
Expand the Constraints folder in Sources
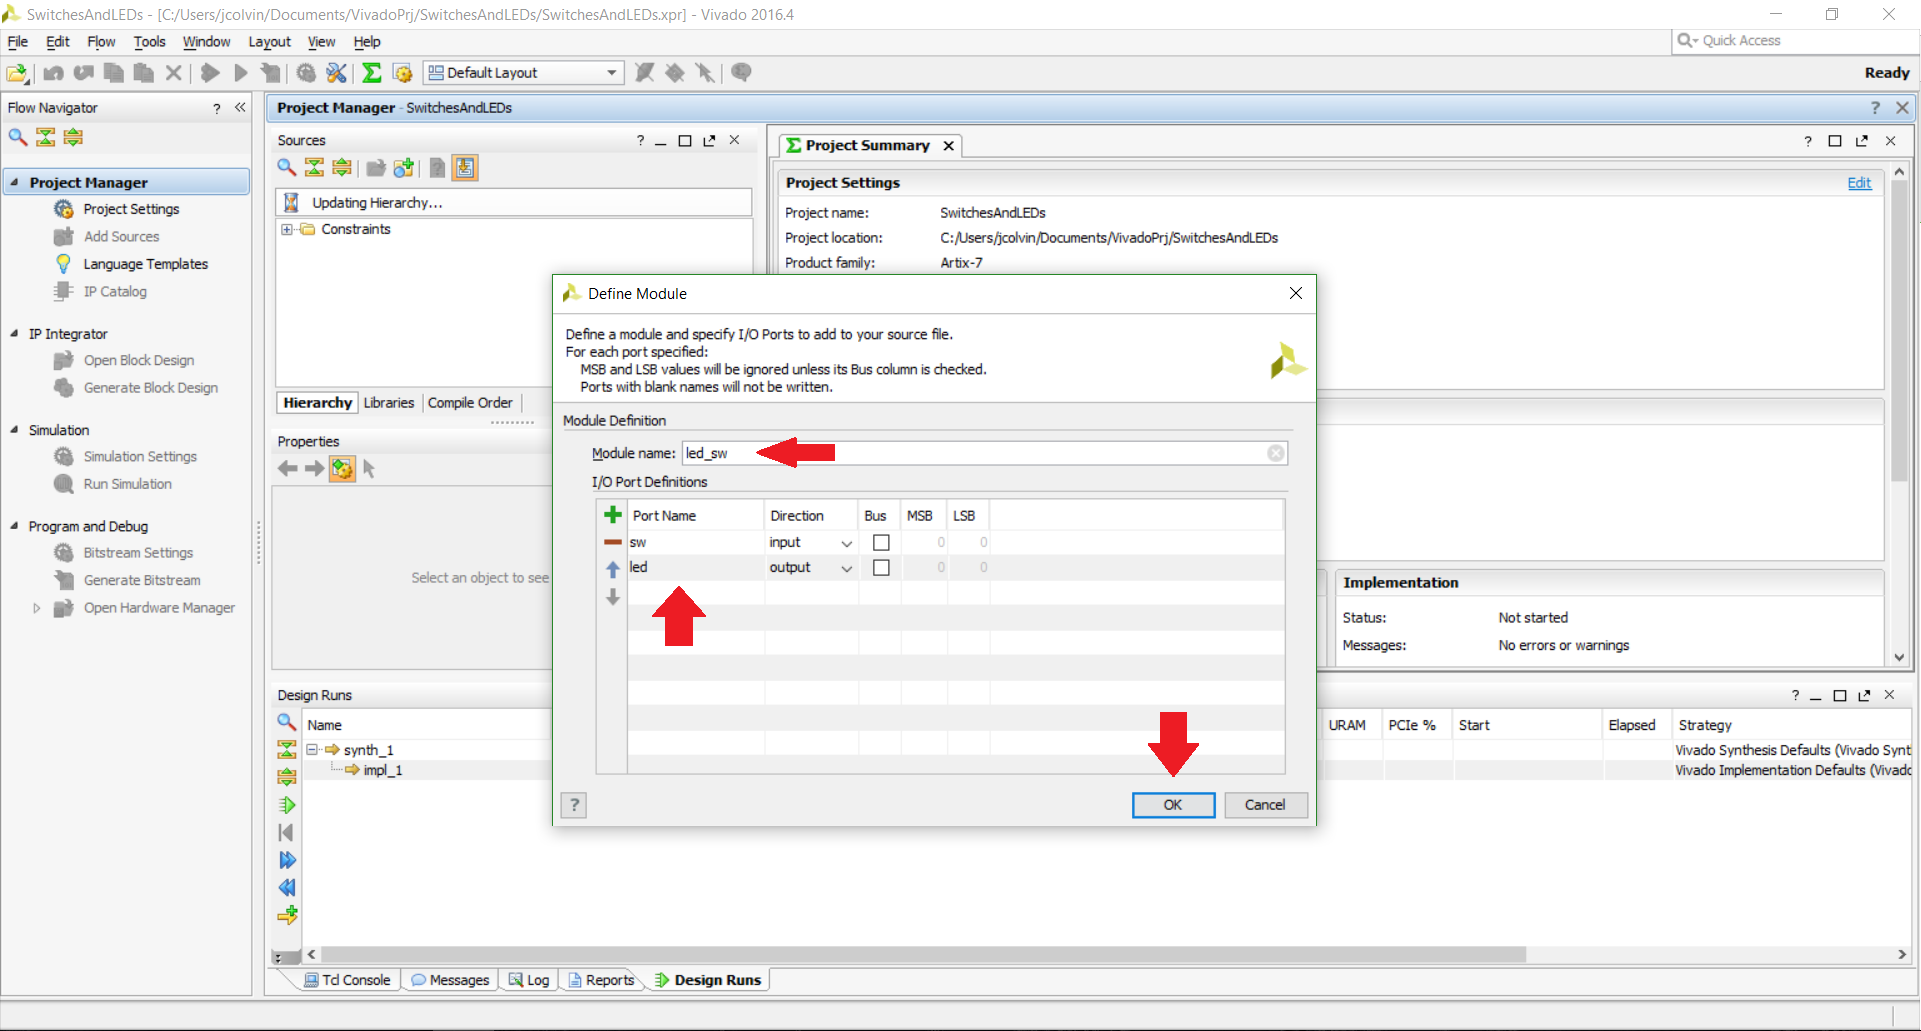click(287, 229)
